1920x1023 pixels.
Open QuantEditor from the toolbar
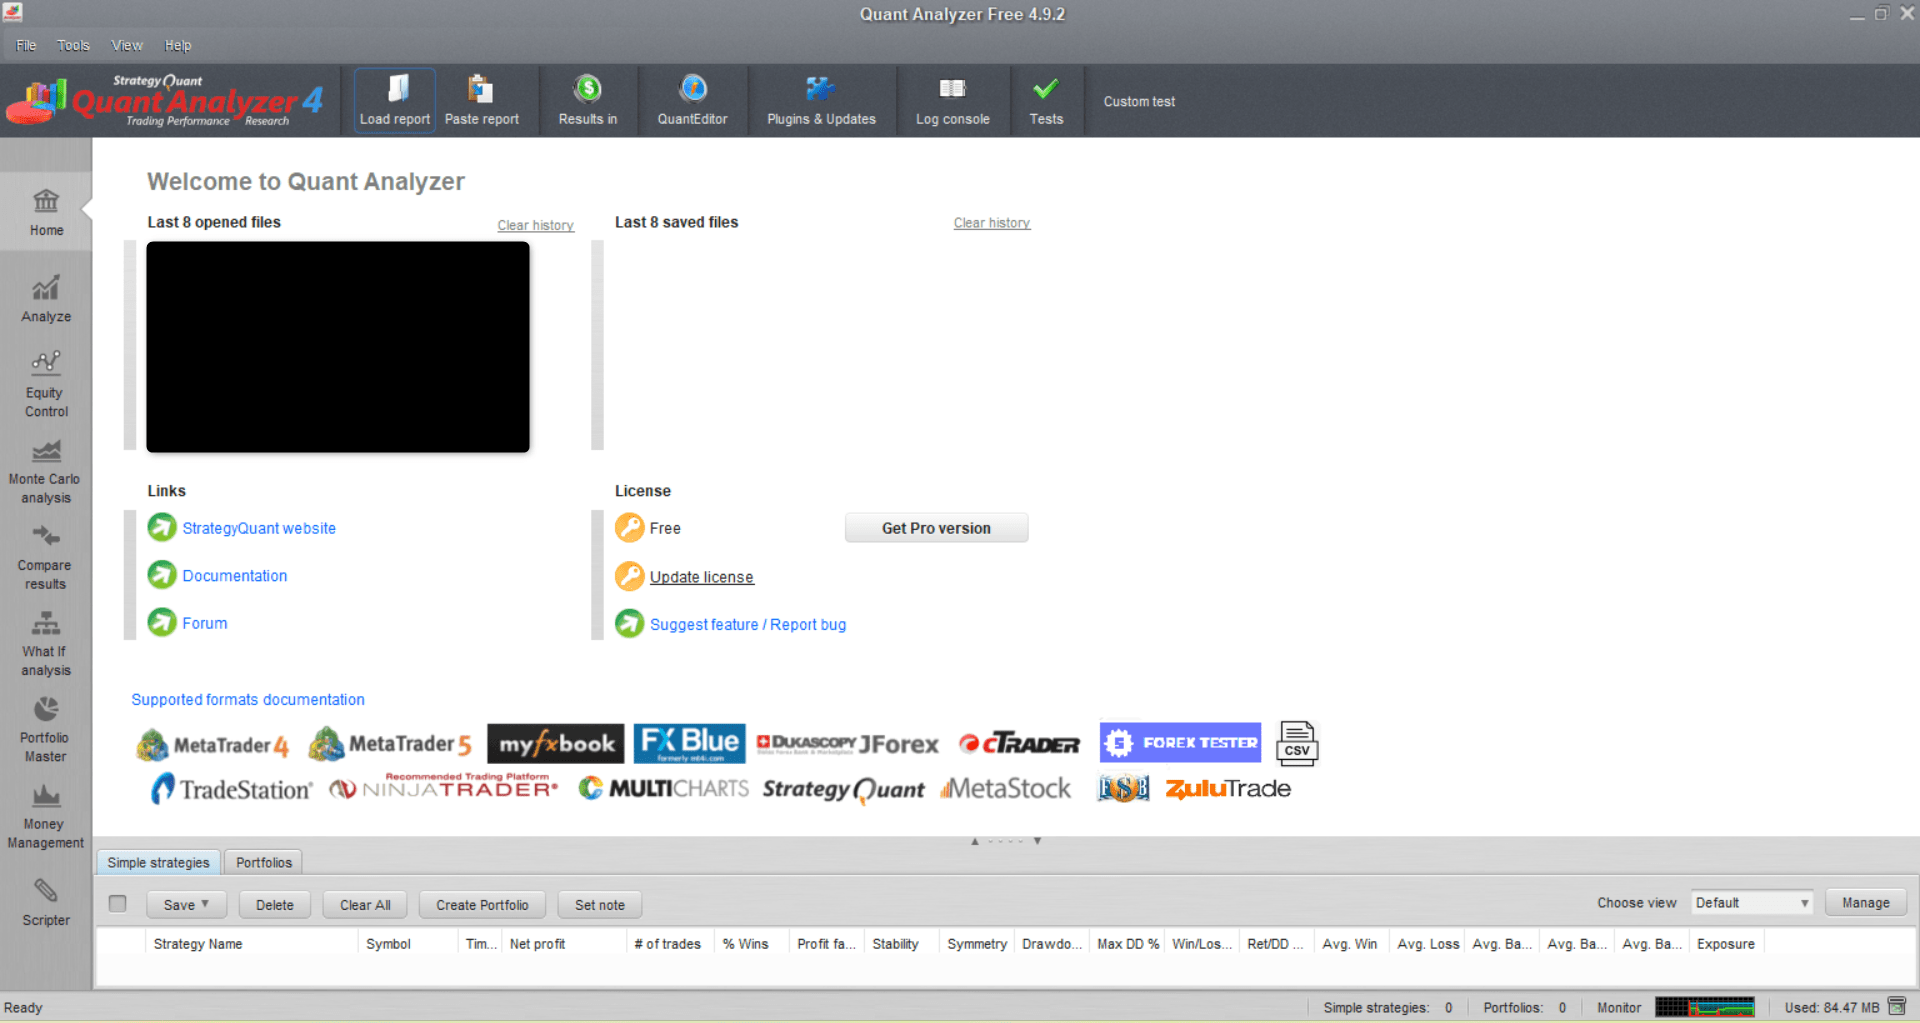[692, 101]
